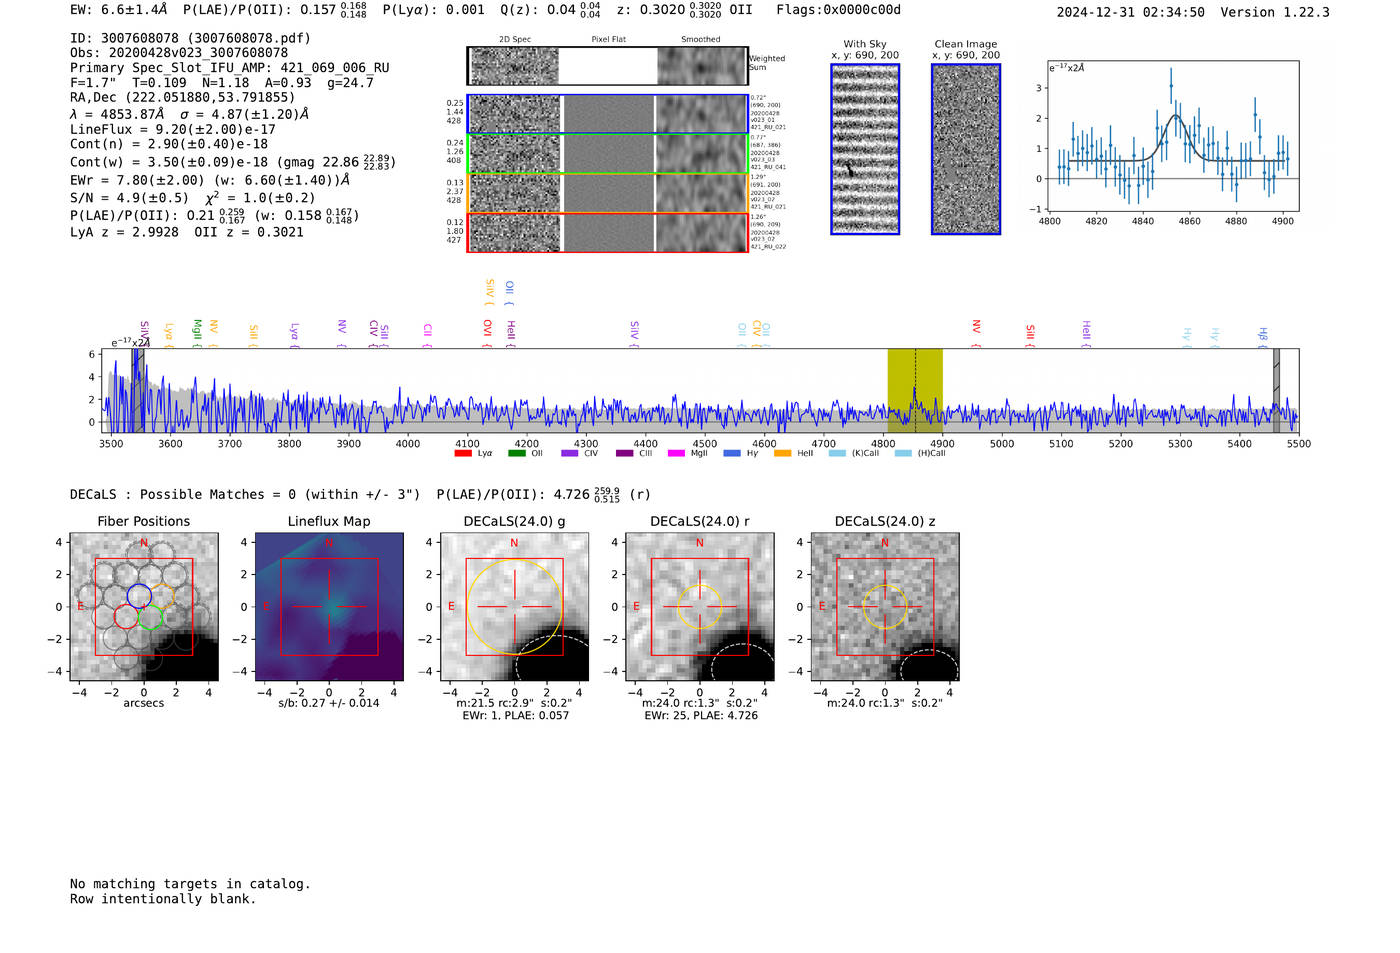The width and height of the screenshot is (1400, 953).
Task: Select the MgII magenta legend swatch
Action: (x=676, y=453)
